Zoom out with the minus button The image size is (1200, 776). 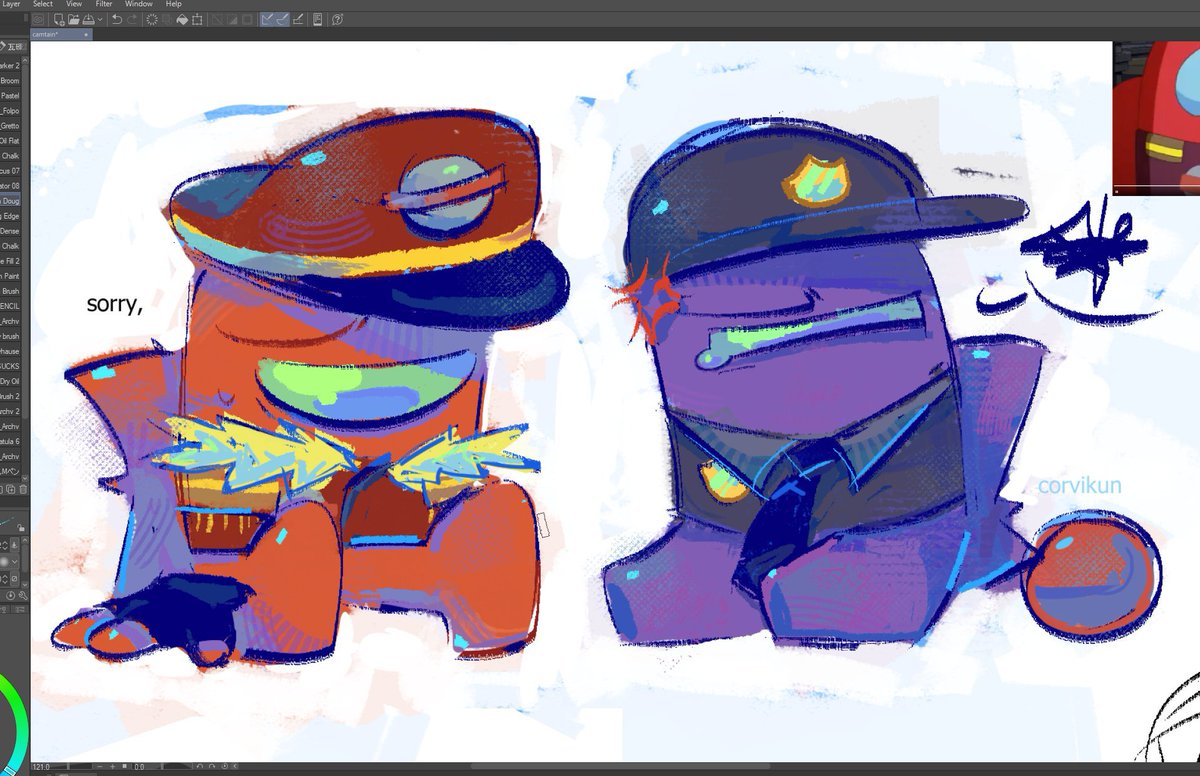pos(100,766)
